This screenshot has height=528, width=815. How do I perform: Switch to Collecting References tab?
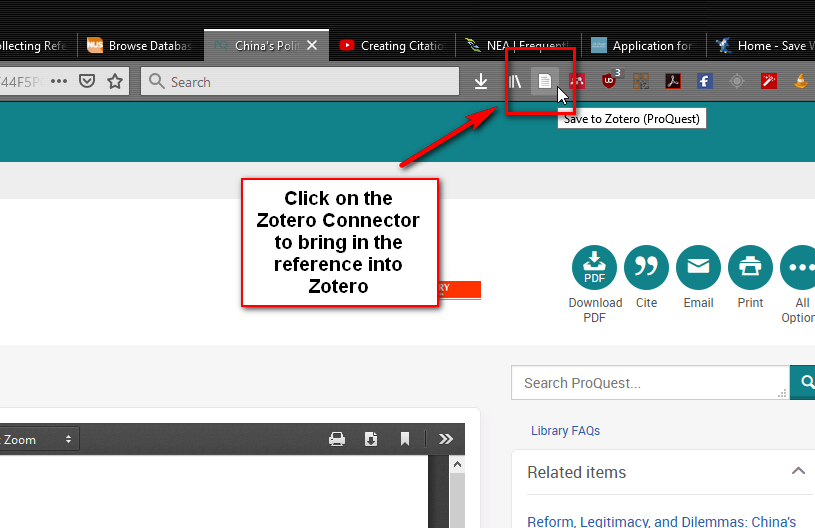tap(37, 46)
